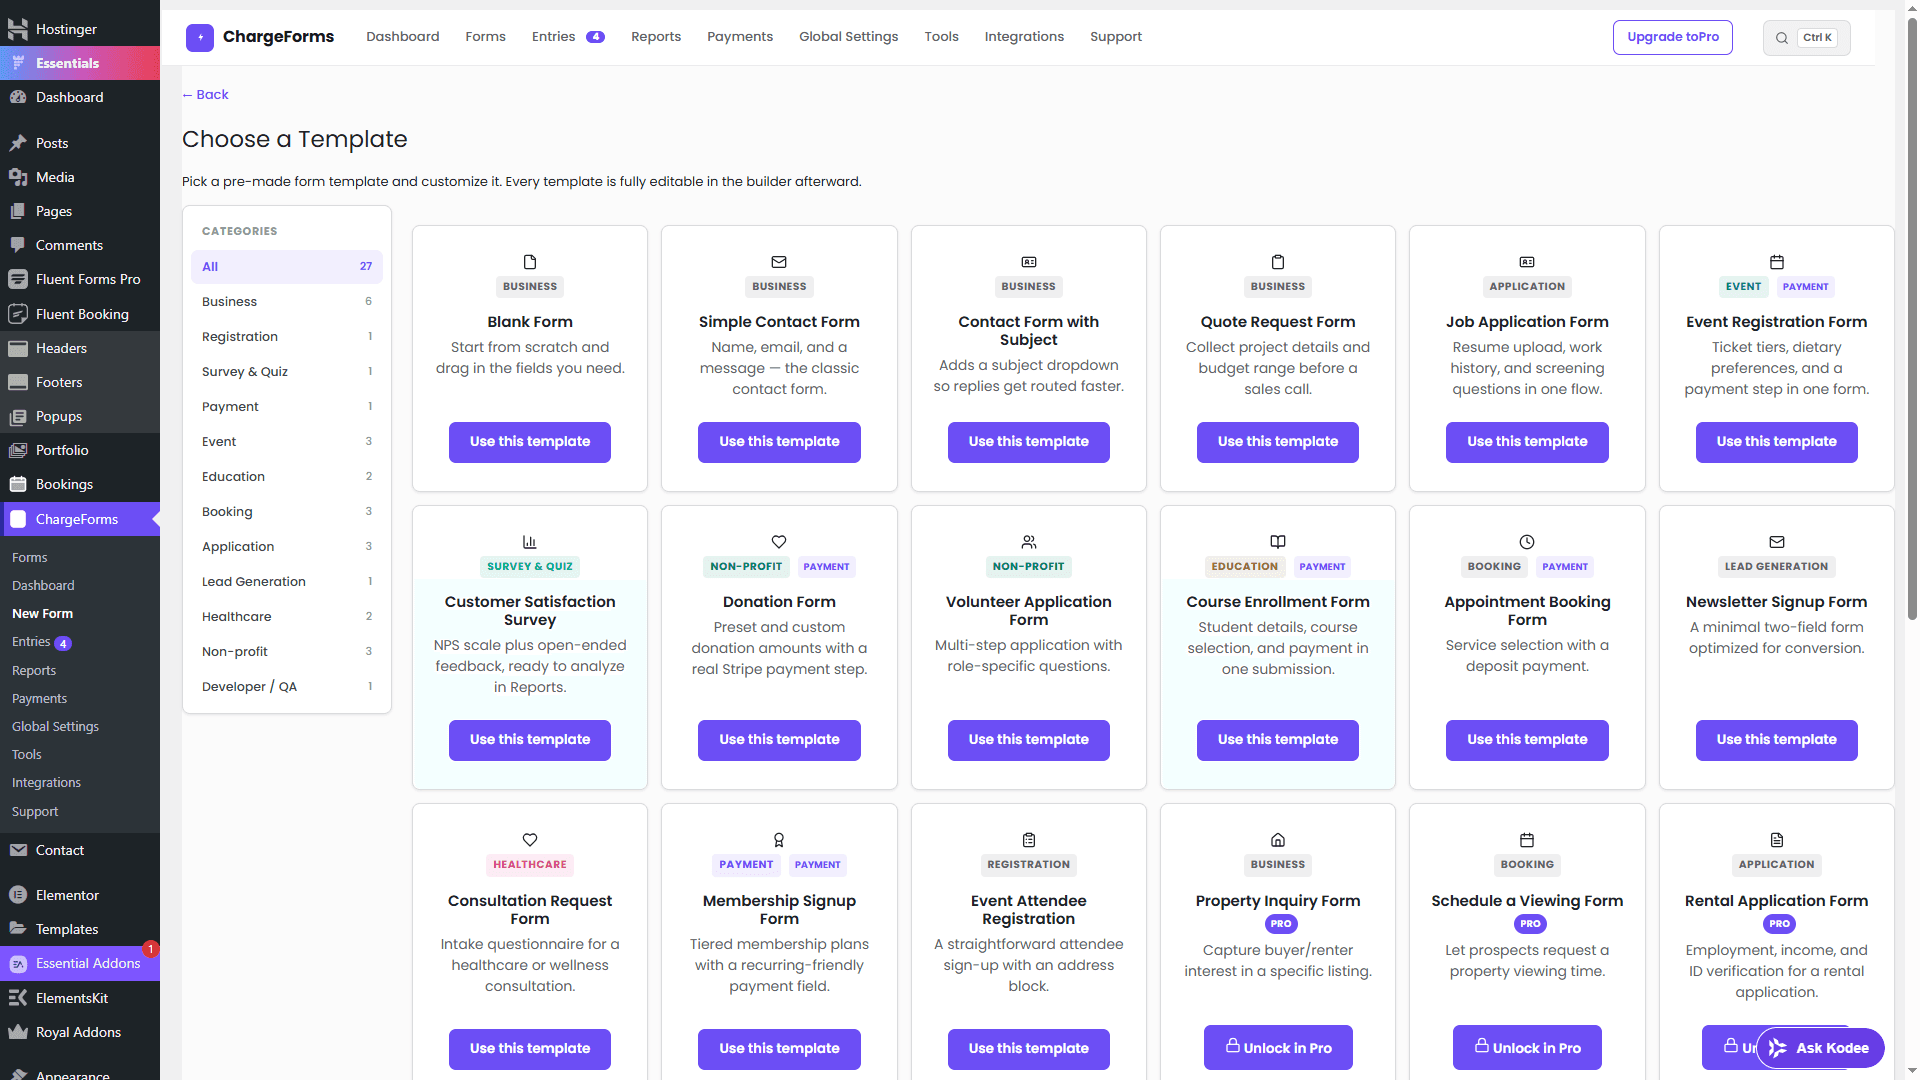Click the Upgrade to Pro button
Screen dimensions: 1920x1080
pos(1672,37)
